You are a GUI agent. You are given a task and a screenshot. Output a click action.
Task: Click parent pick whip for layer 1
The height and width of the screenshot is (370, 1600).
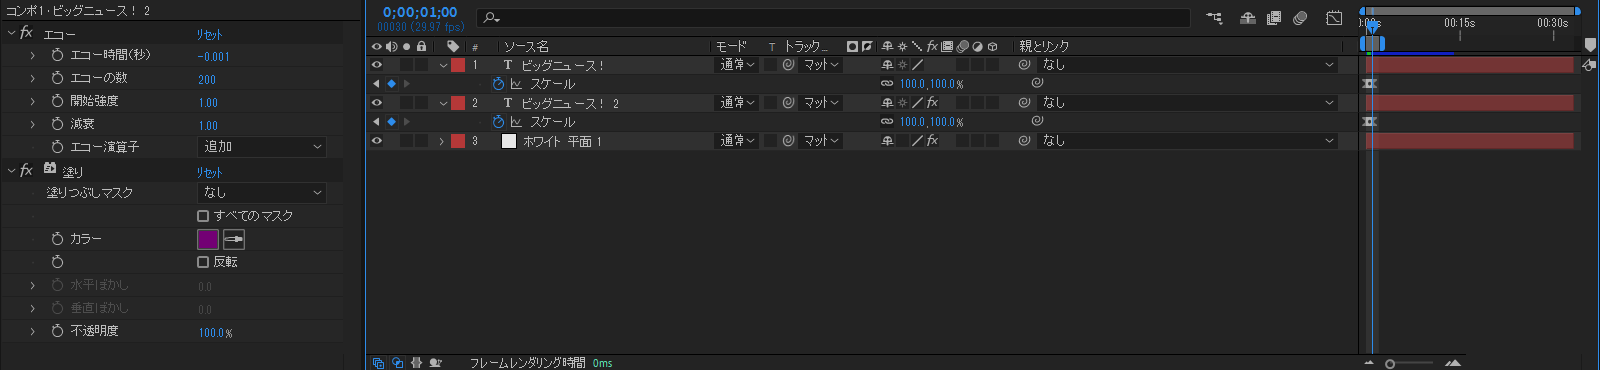click(x=1024, y=64)
